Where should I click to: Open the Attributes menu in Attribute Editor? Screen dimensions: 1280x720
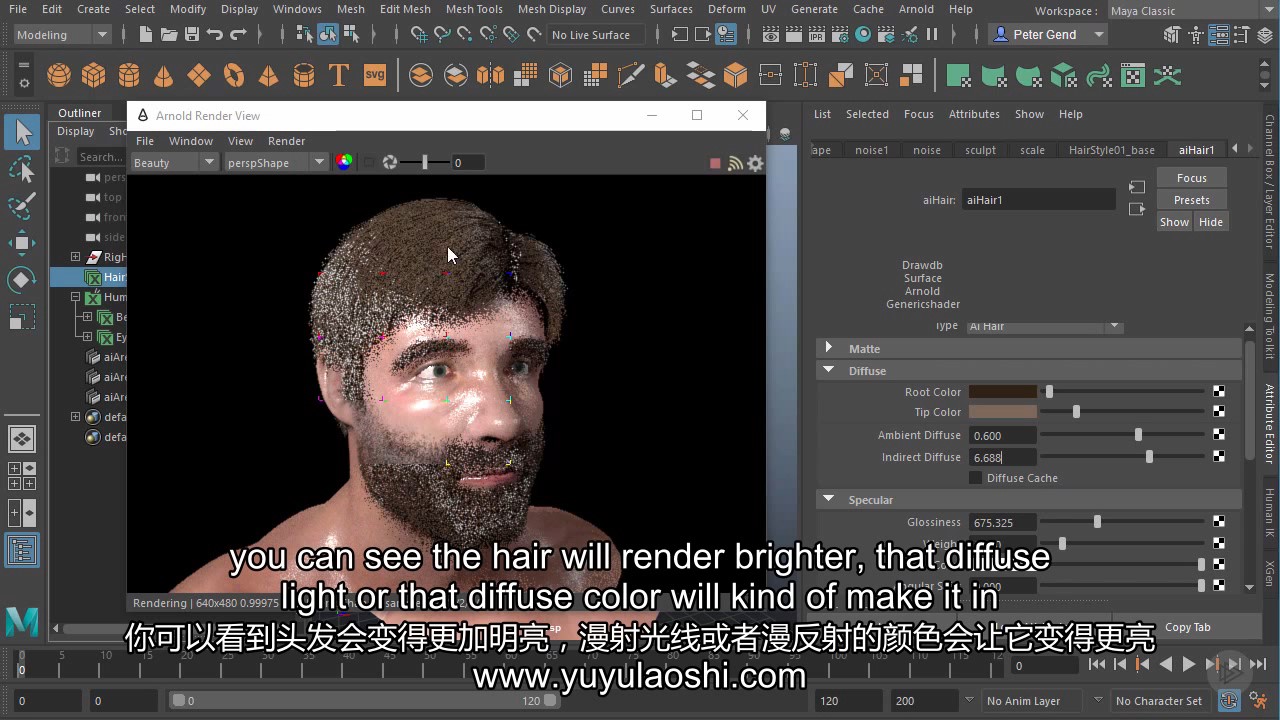[x=974, y=114]
